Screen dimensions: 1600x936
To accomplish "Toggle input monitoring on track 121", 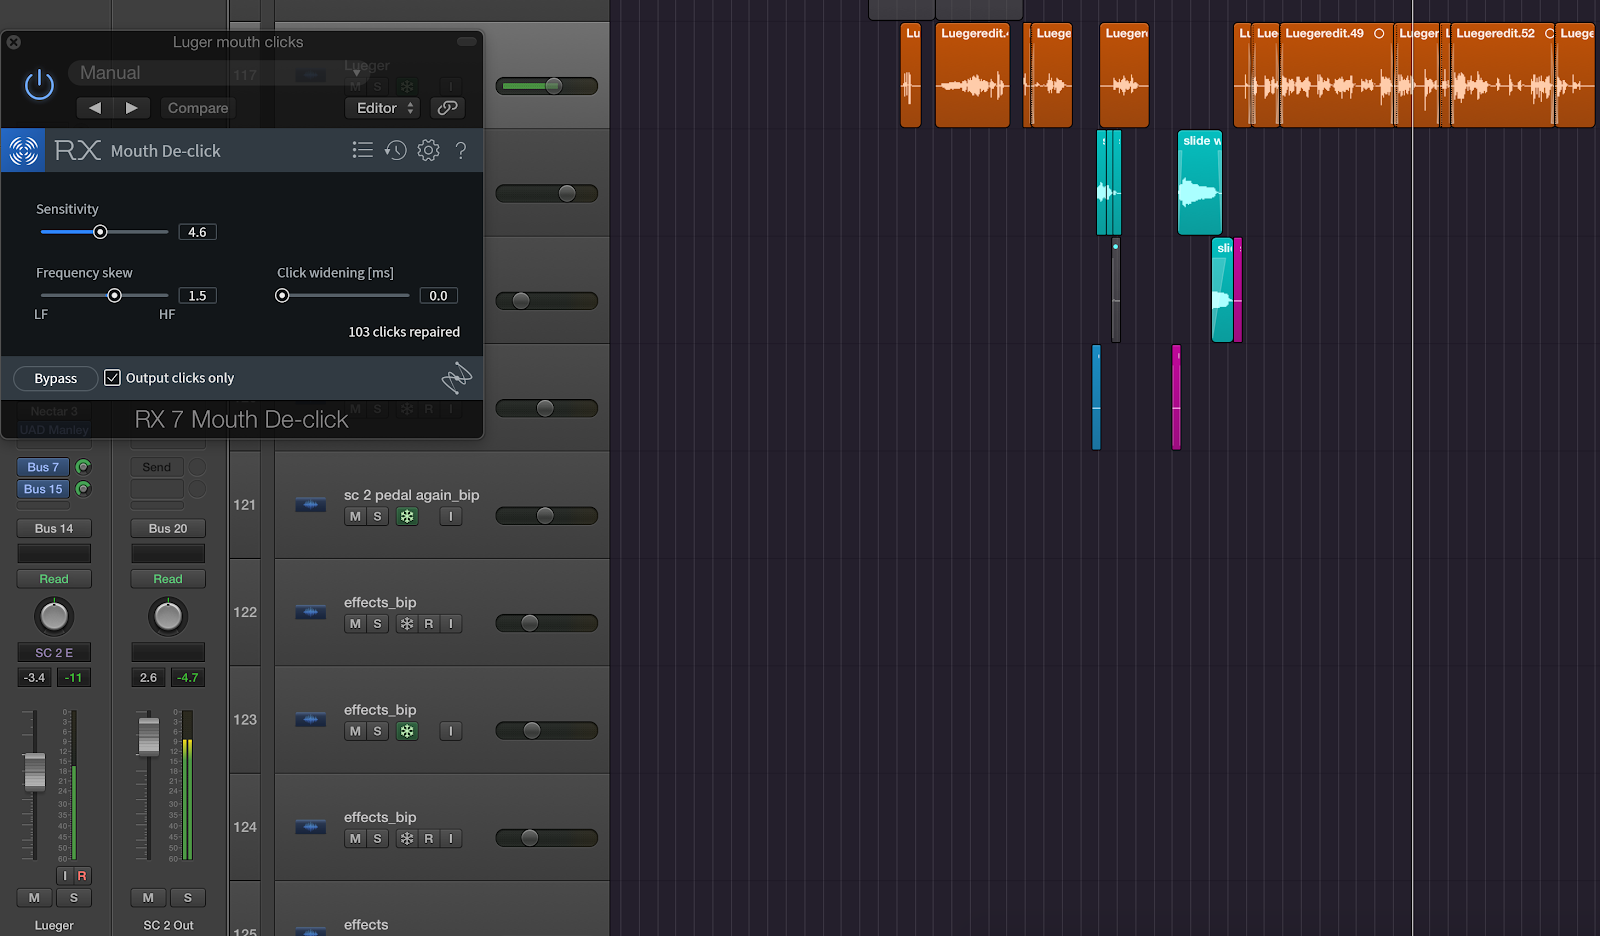I will tap(451, 516).
